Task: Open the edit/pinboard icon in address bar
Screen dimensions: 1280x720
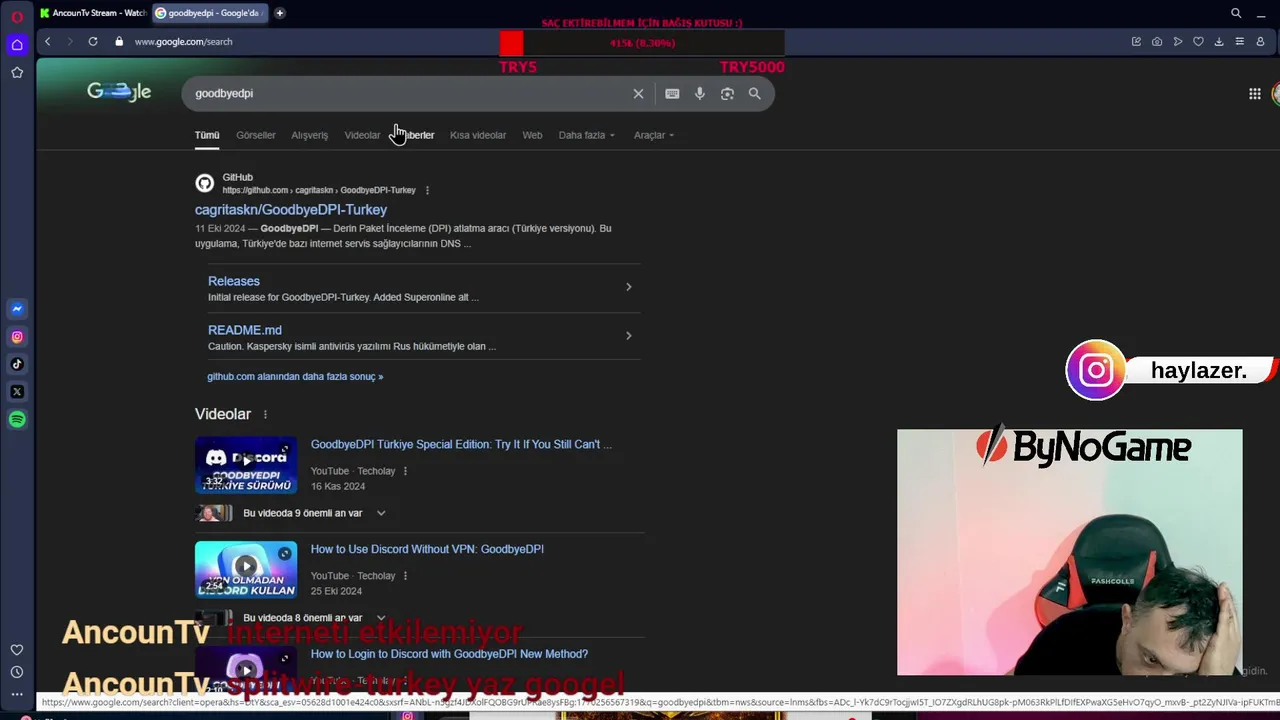Action: click(x=1136, y=42)
